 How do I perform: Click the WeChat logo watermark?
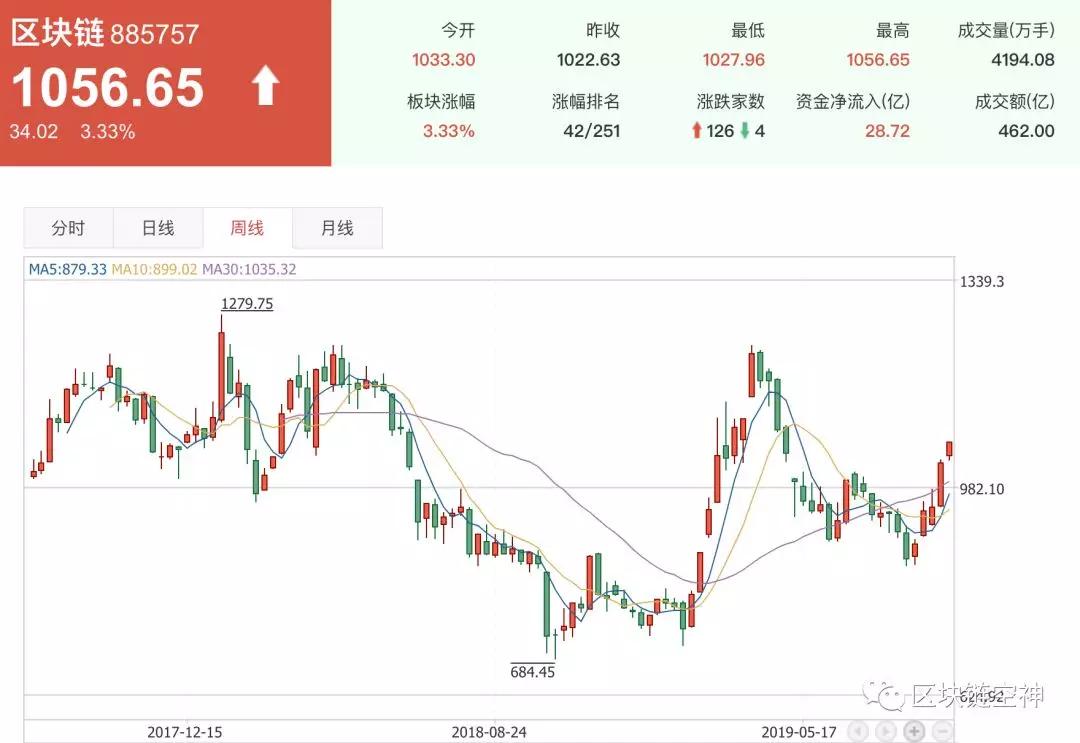884,695
